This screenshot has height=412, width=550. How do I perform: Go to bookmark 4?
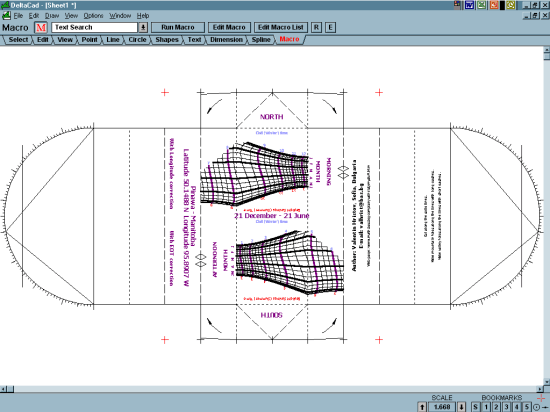[517, 407]
